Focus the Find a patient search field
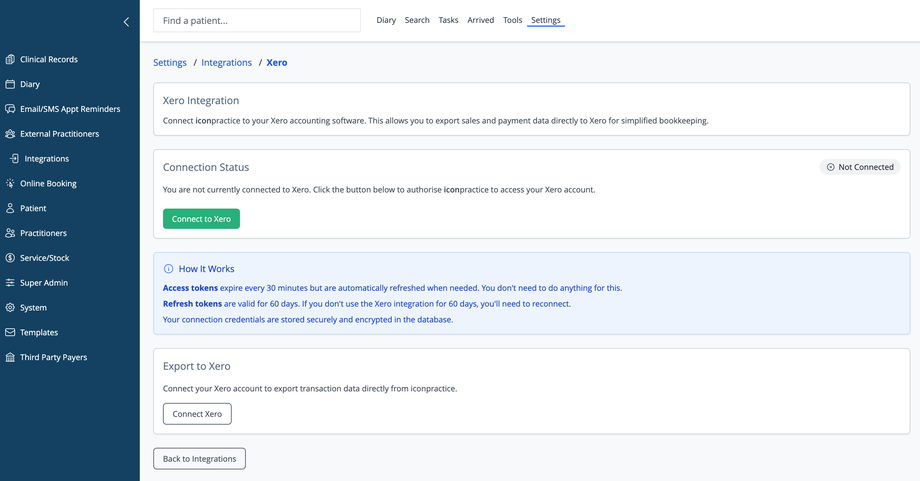This screenshot has height=481, width=920. pyautogui.click(x=257, y=21)
